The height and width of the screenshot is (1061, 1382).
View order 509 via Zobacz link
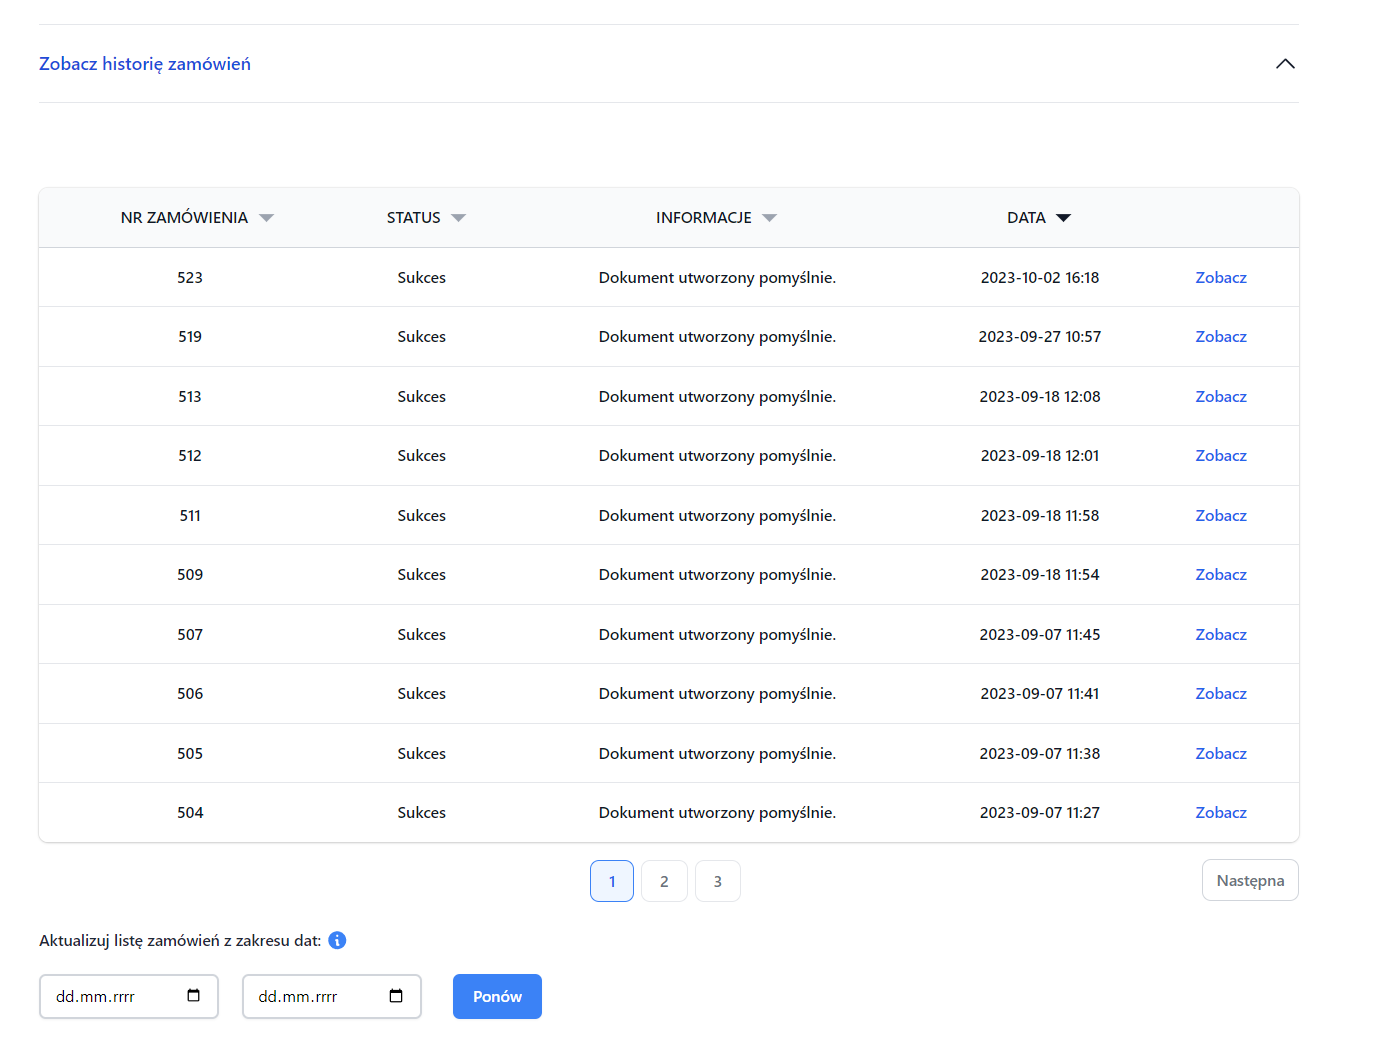click(1221, 575)
